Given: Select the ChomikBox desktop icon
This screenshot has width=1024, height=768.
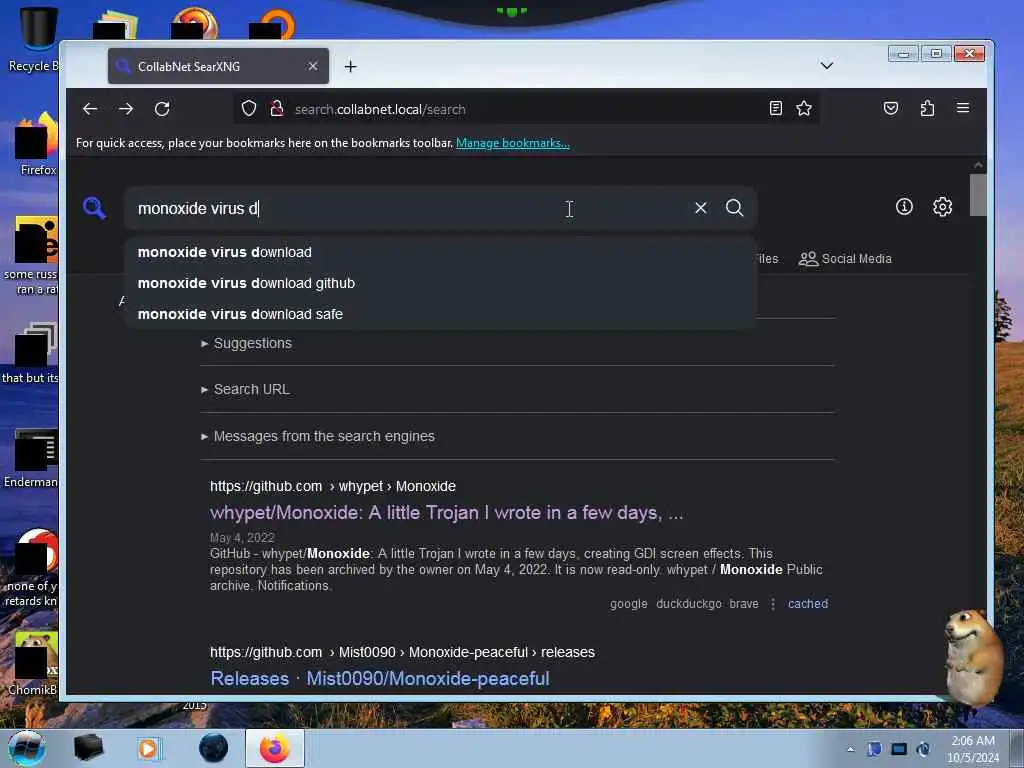Looking at the screenshot, I should click(34, 664).
